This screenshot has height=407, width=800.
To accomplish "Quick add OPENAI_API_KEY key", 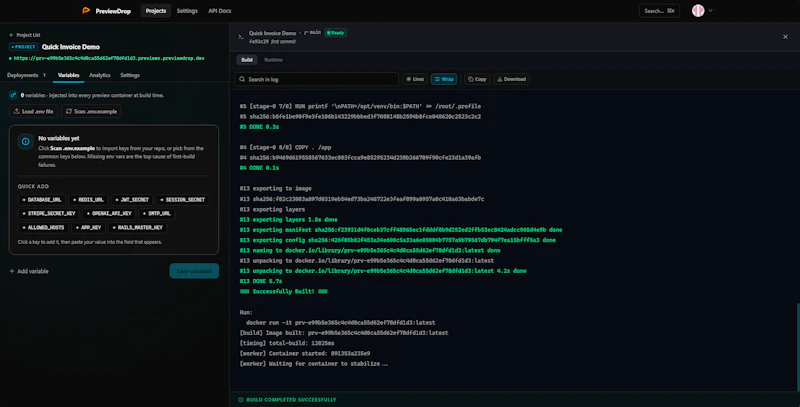I will click(109, 214).
